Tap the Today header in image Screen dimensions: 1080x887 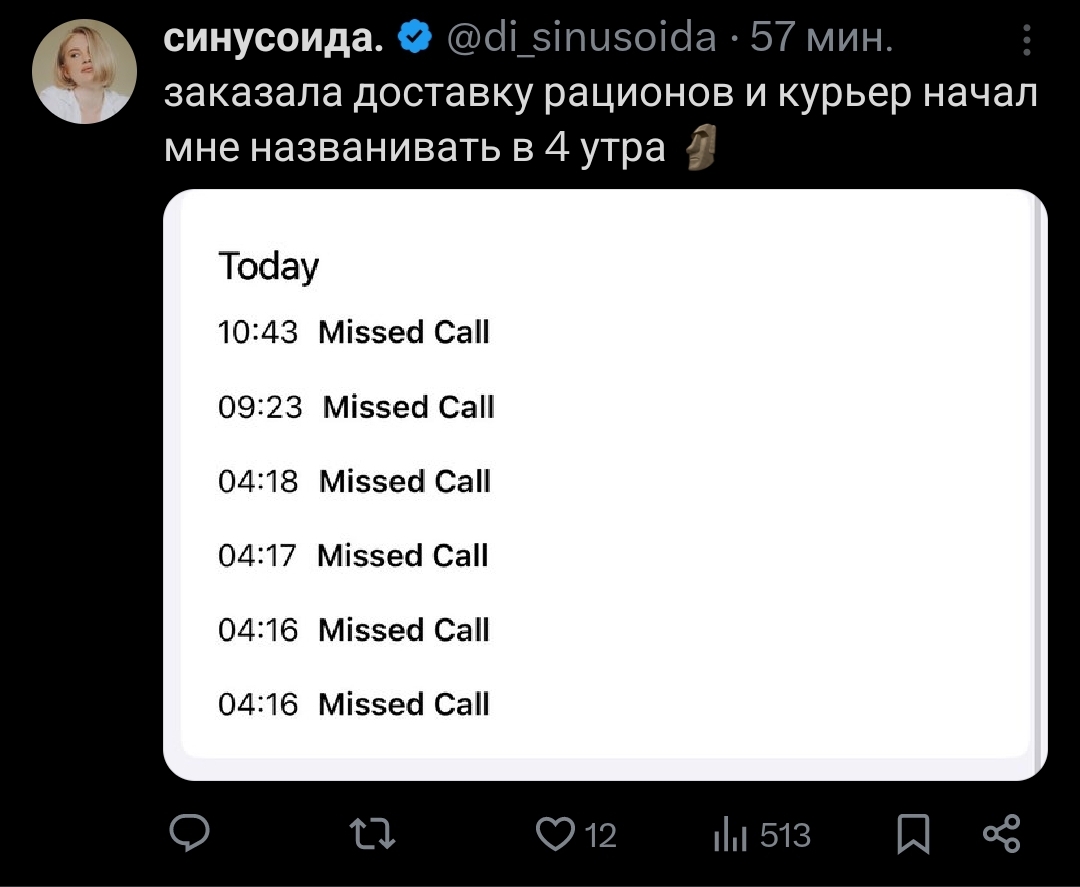(x=269, y=266)
